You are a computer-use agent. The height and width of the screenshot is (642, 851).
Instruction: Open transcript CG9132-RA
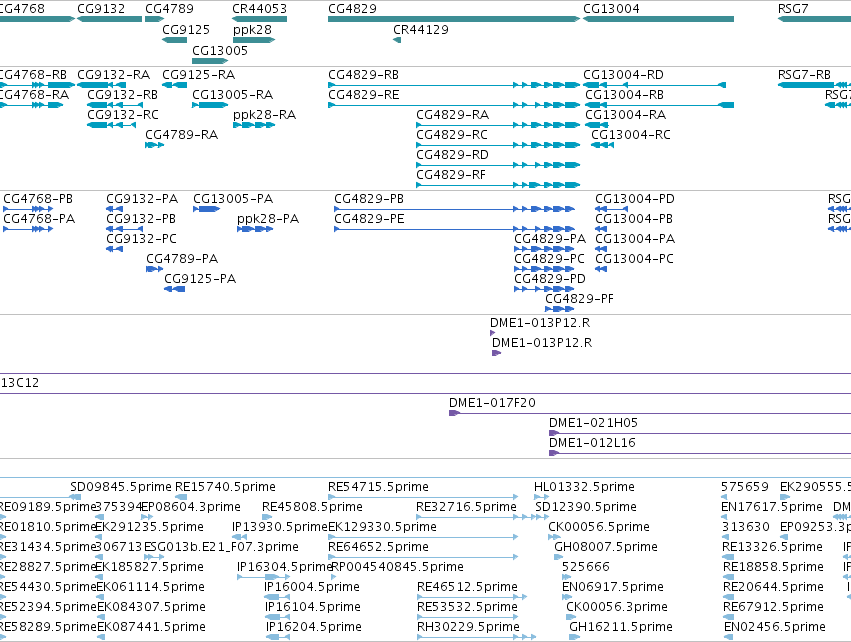(113, 75)
